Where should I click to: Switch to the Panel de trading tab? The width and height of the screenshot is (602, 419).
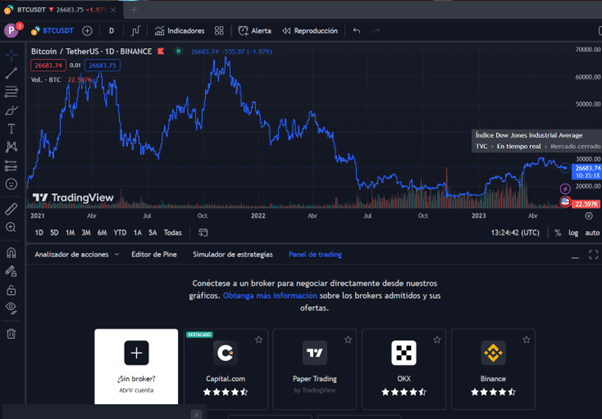point(315,254)
